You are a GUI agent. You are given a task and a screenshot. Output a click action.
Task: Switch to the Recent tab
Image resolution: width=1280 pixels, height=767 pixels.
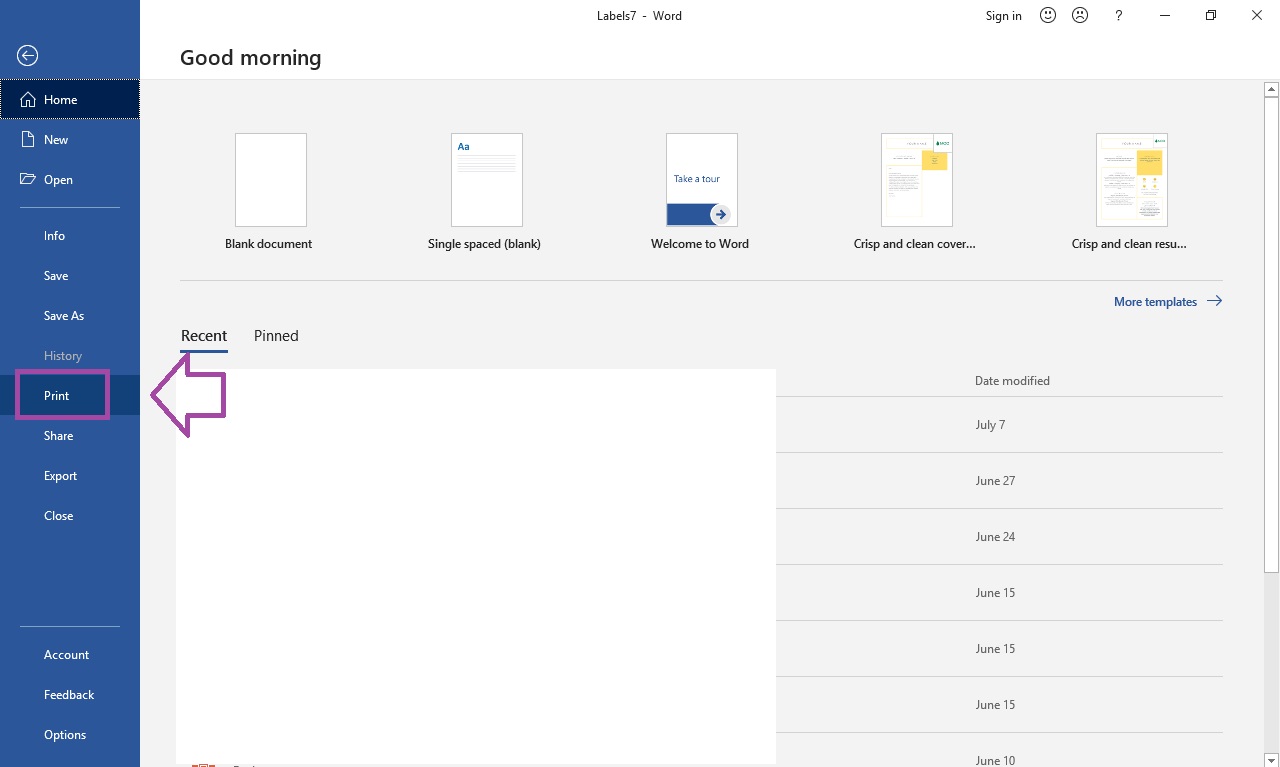click(204, 336)
